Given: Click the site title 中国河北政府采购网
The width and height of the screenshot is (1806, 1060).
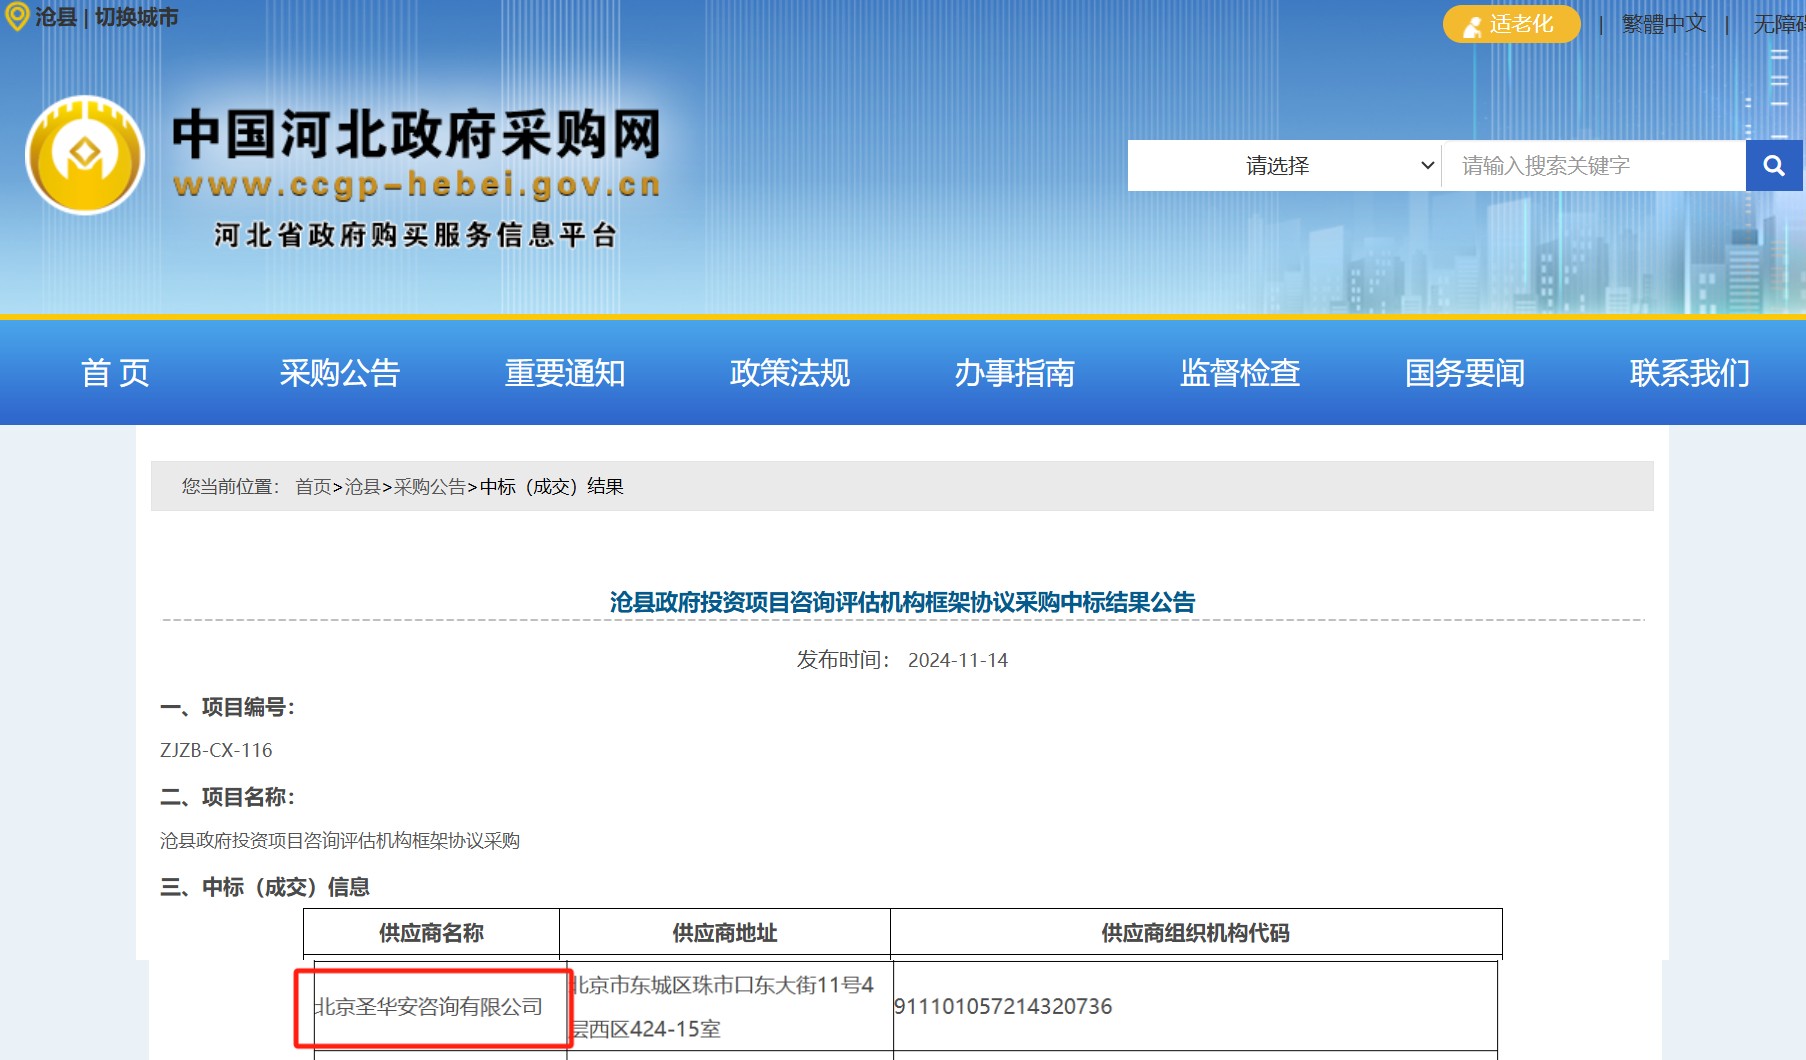Looking at the screenshot, I should (x=417, y=134).
